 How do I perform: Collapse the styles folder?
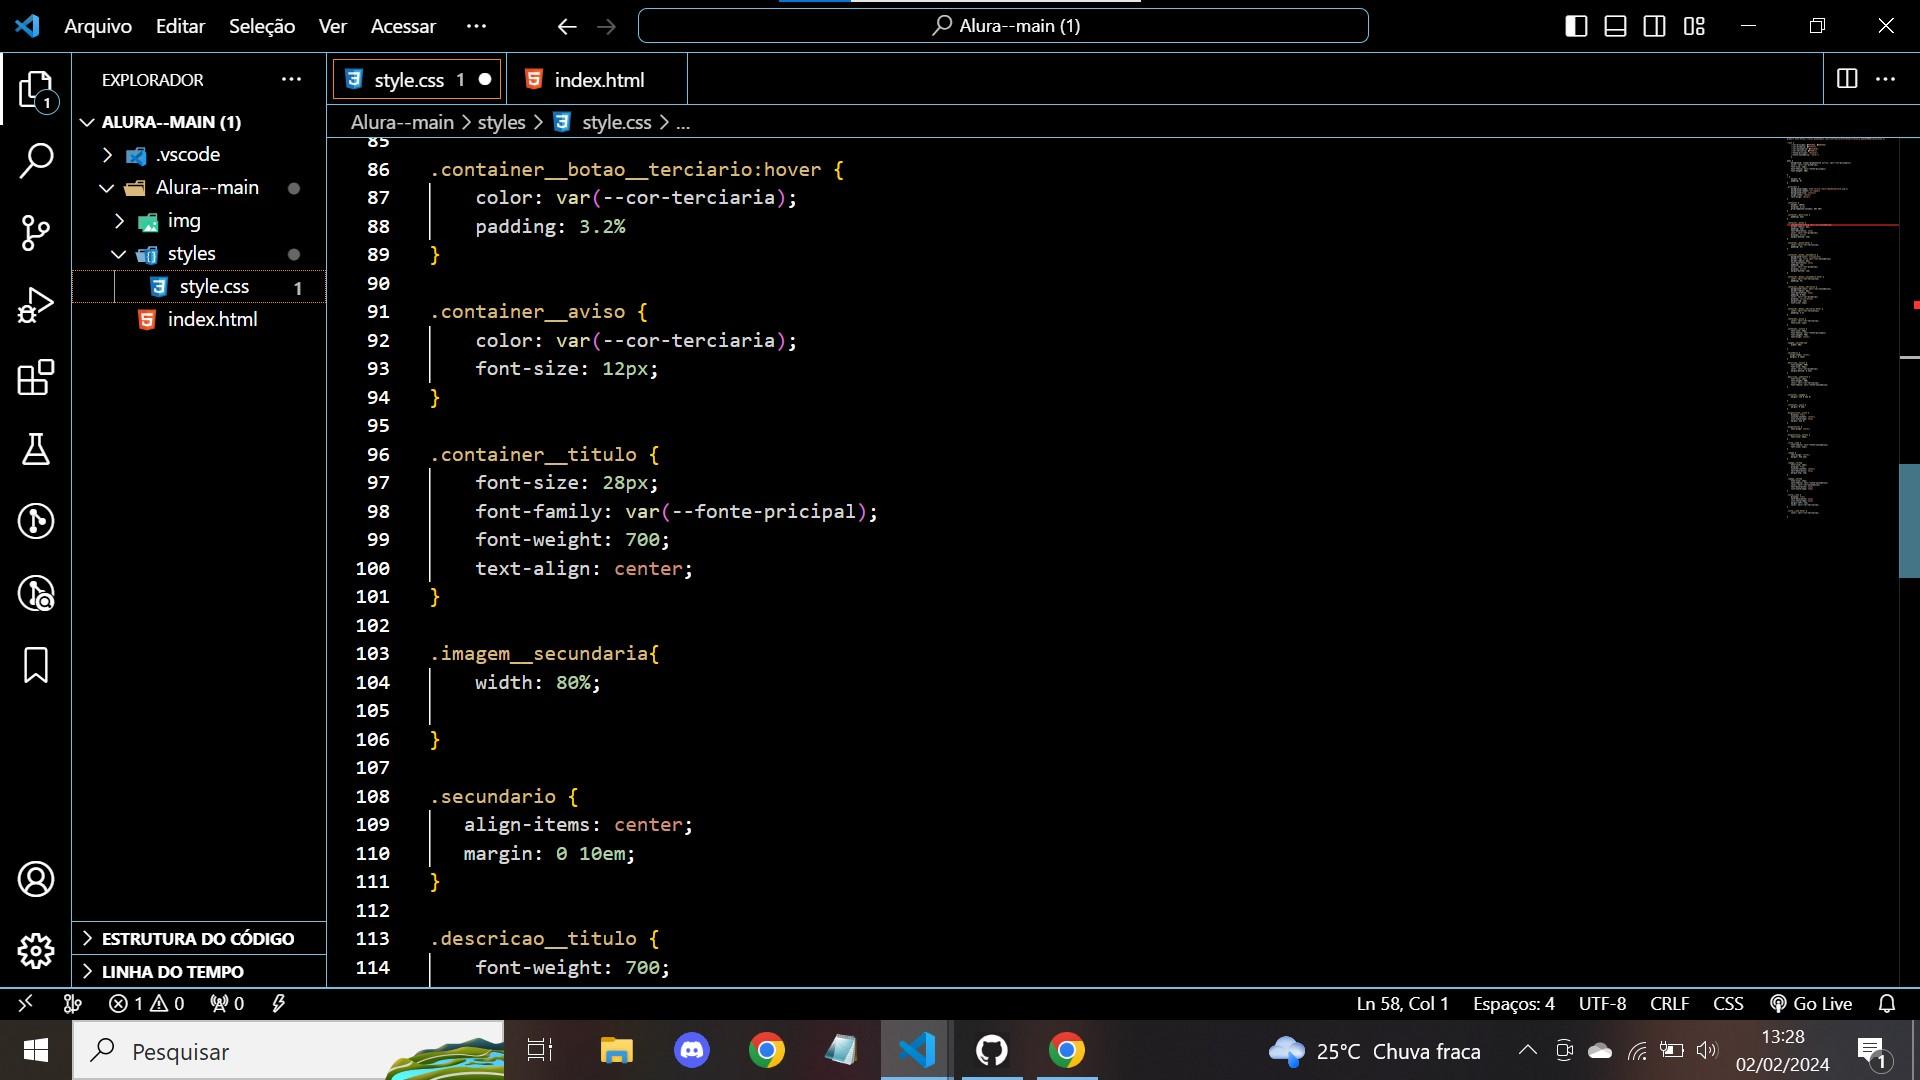click(119, 254)
